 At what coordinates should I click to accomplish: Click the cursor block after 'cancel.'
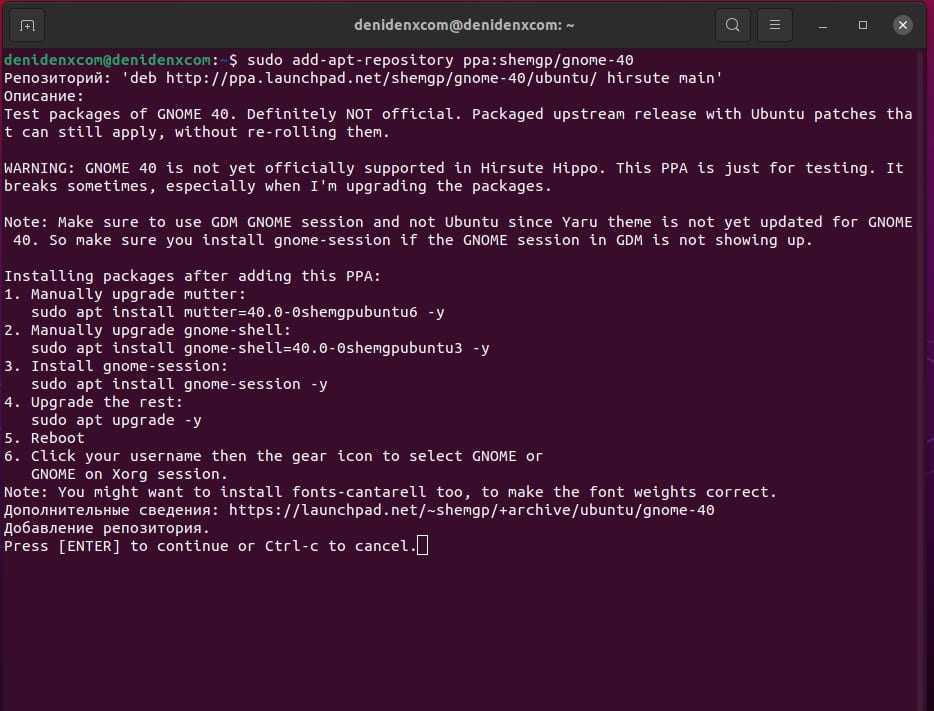point(422,546)
